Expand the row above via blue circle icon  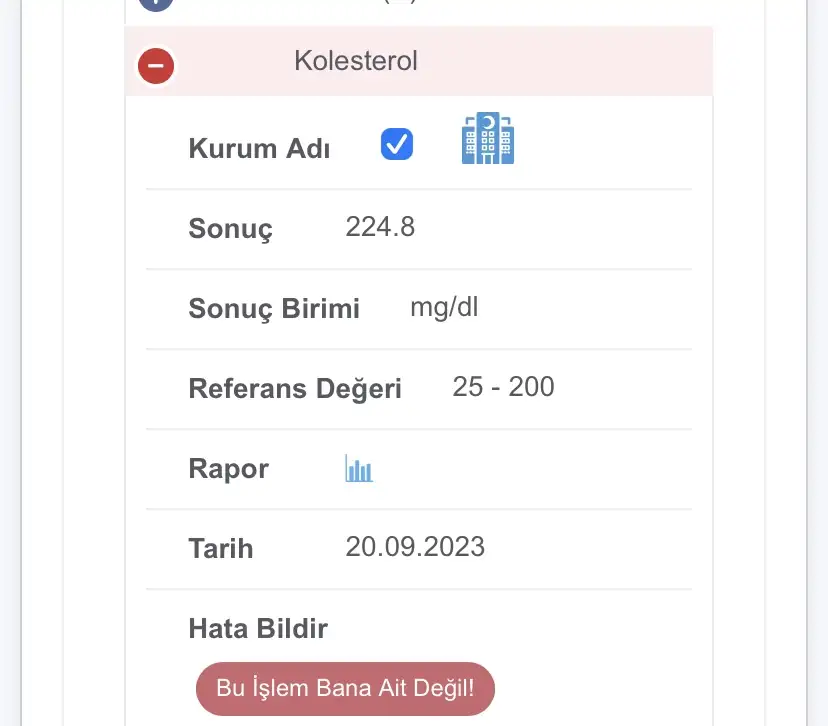click(156, 3)
